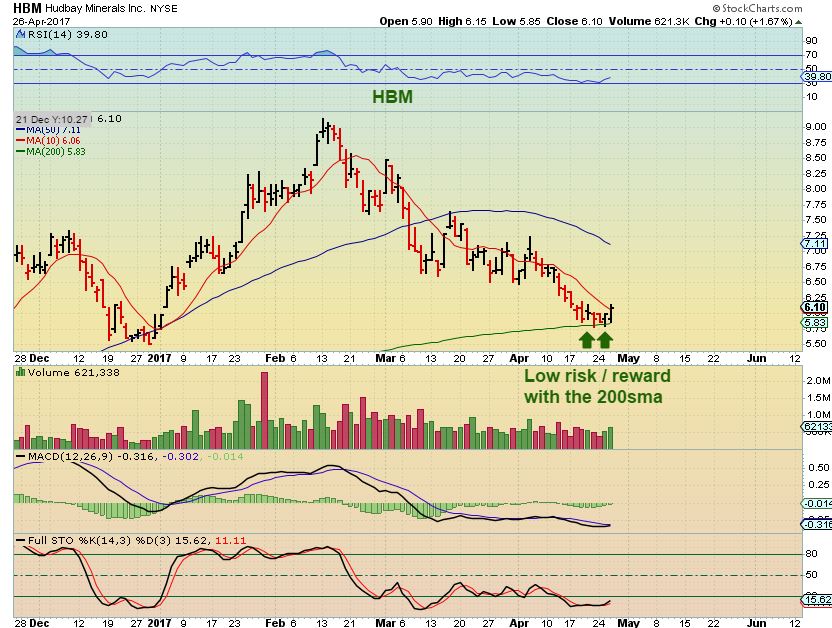Click the 70 level label in RSI panel
Image resolution: width=832 pixels, height=628 pixels.
[x=811, y=55]
